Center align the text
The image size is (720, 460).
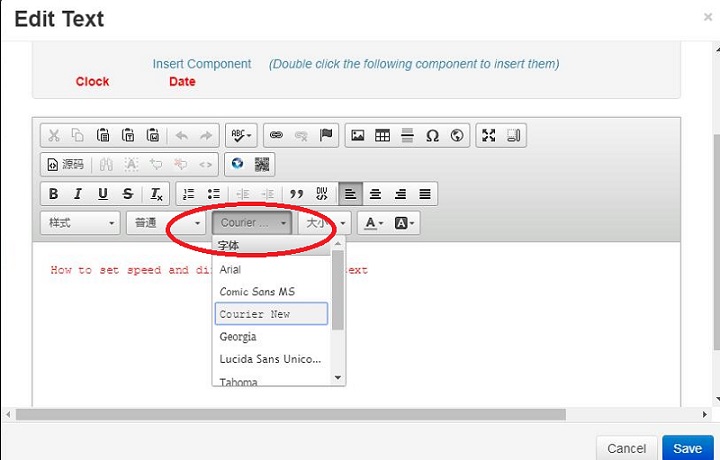[x=376, y=194]
